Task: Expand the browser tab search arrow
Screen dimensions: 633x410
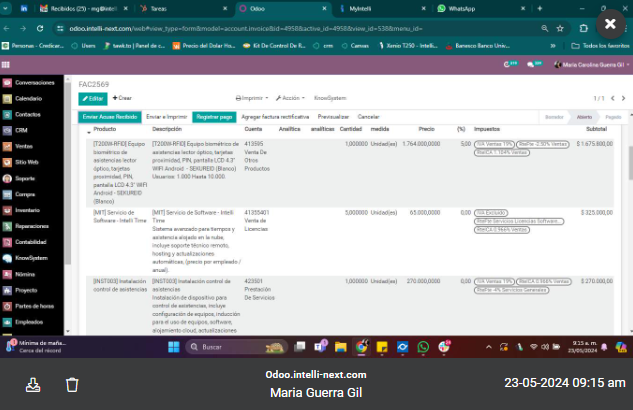Action: click(x=6, y=8)
